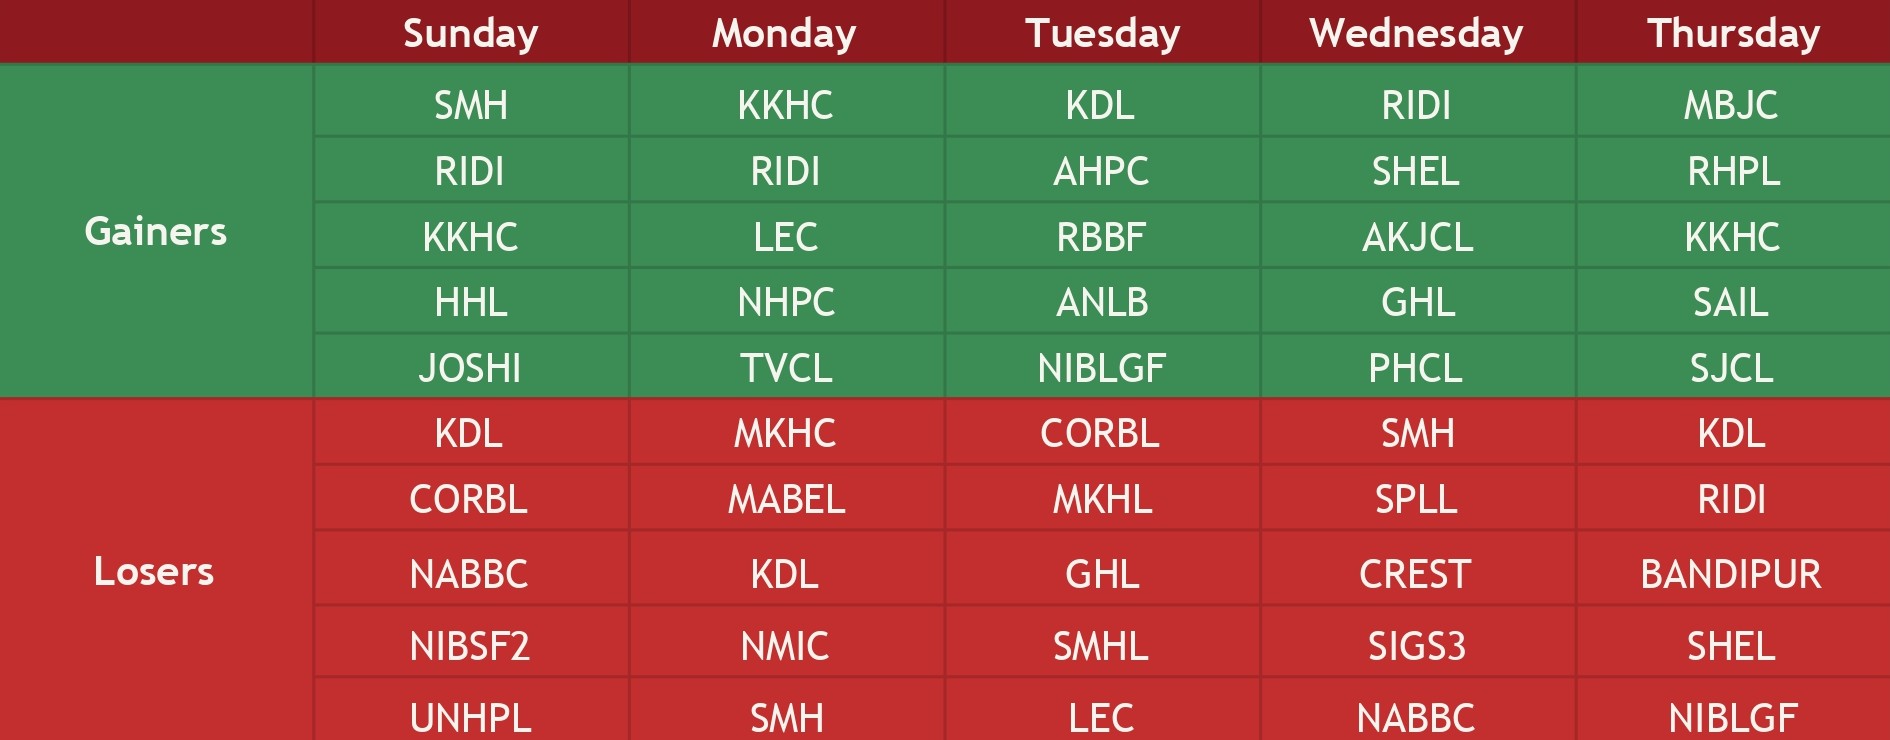Select CREST in Wednesday losers
Image resolution: width=1890 pixels, height=740 pixels.
coord(1415,574)
